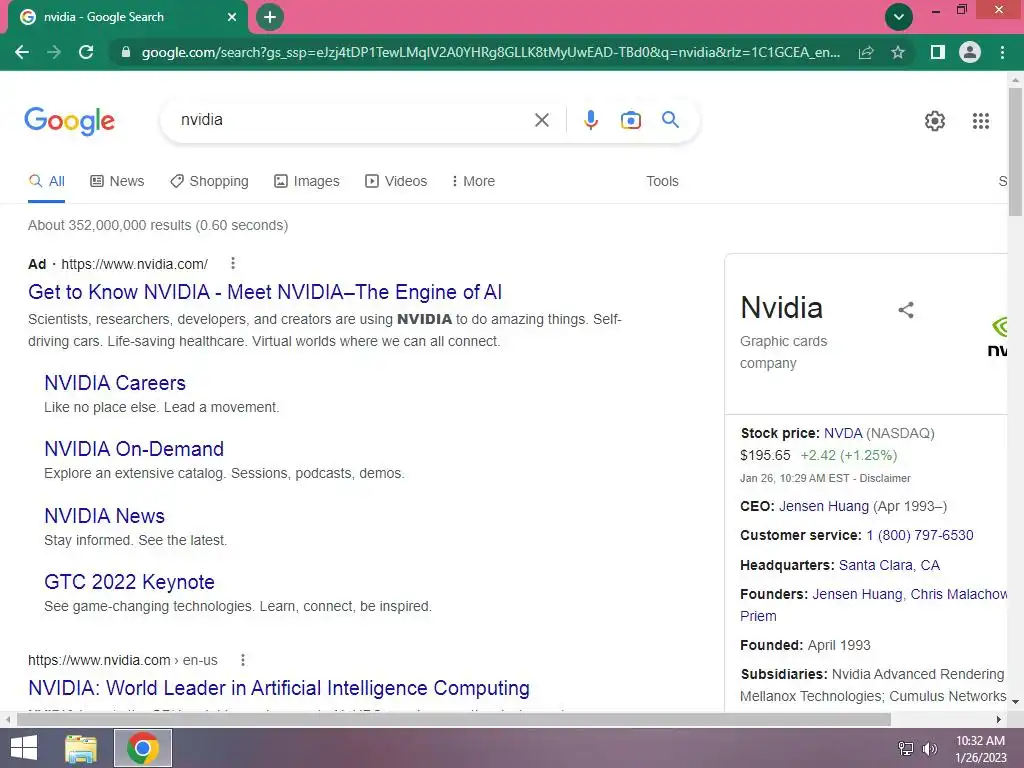1024x768 pixels.
Task: Clear the search box text
Action: [x=541, y=120]
